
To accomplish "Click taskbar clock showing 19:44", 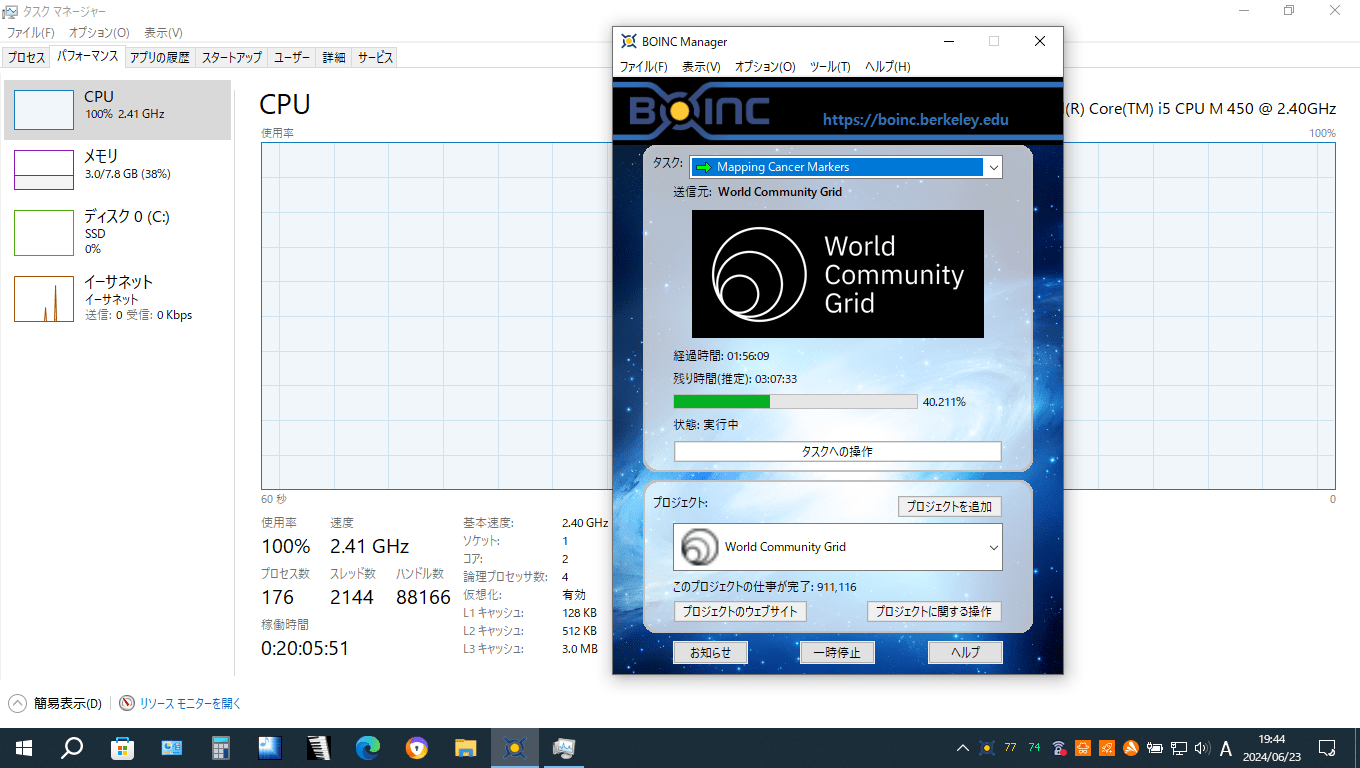I will 1271,747.
